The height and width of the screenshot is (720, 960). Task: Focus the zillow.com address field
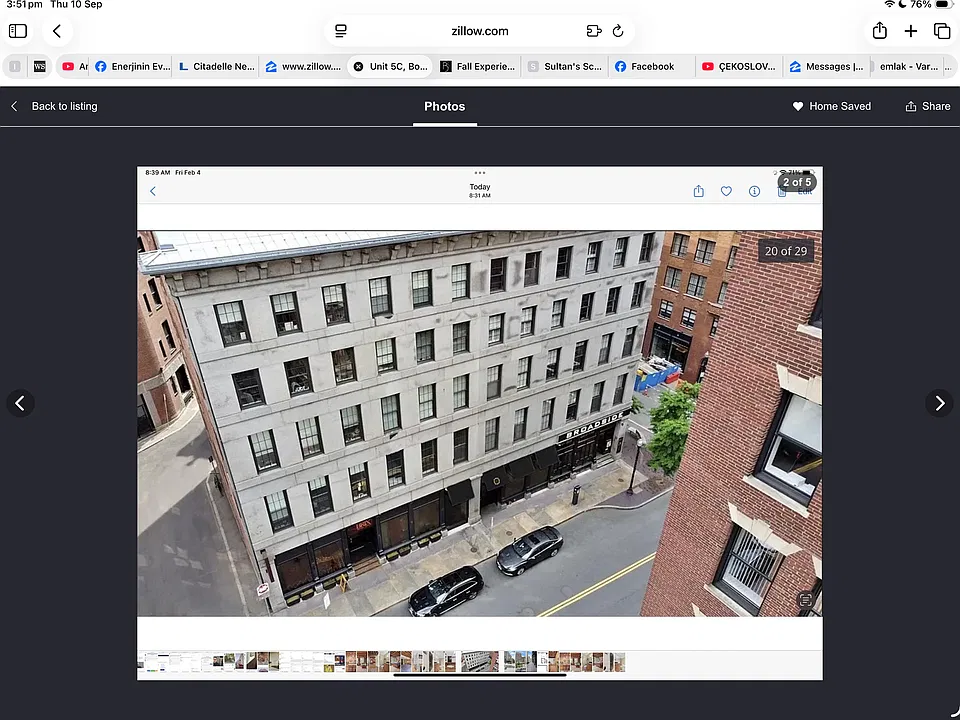click(479, 31)
